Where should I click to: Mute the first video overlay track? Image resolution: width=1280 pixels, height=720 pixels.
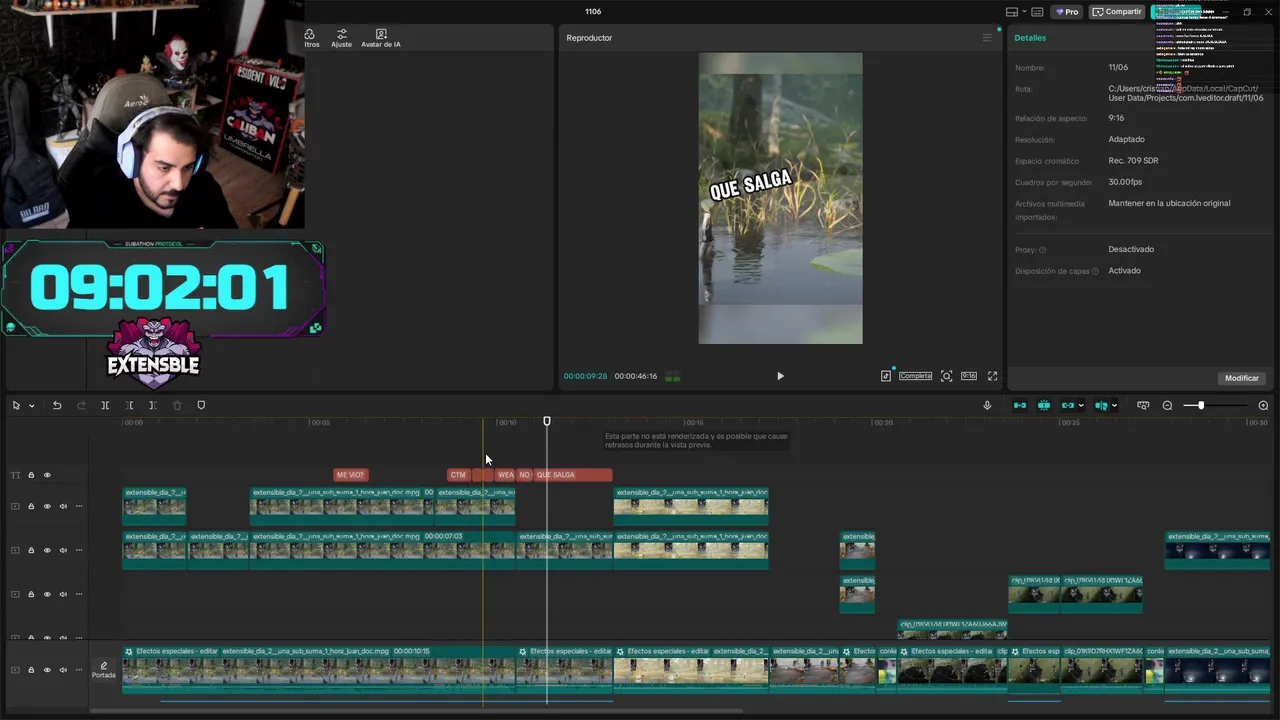tap(63, 506)
